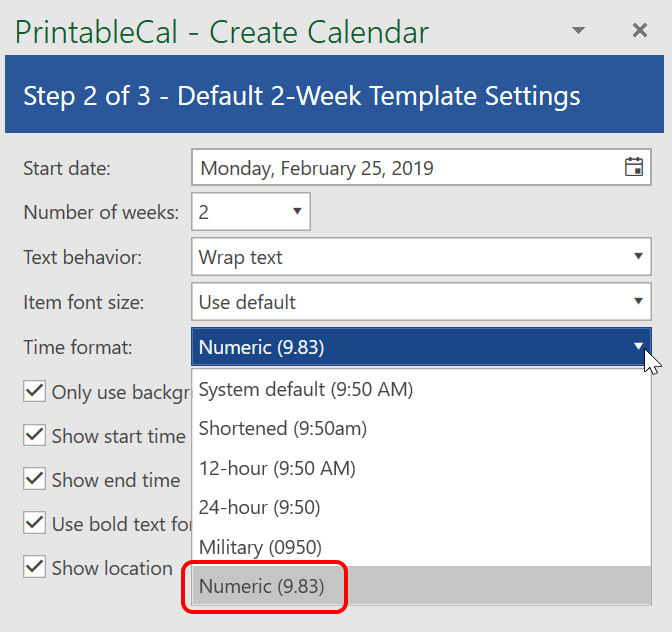Click the Start date text field

click(x=400, y=168)
